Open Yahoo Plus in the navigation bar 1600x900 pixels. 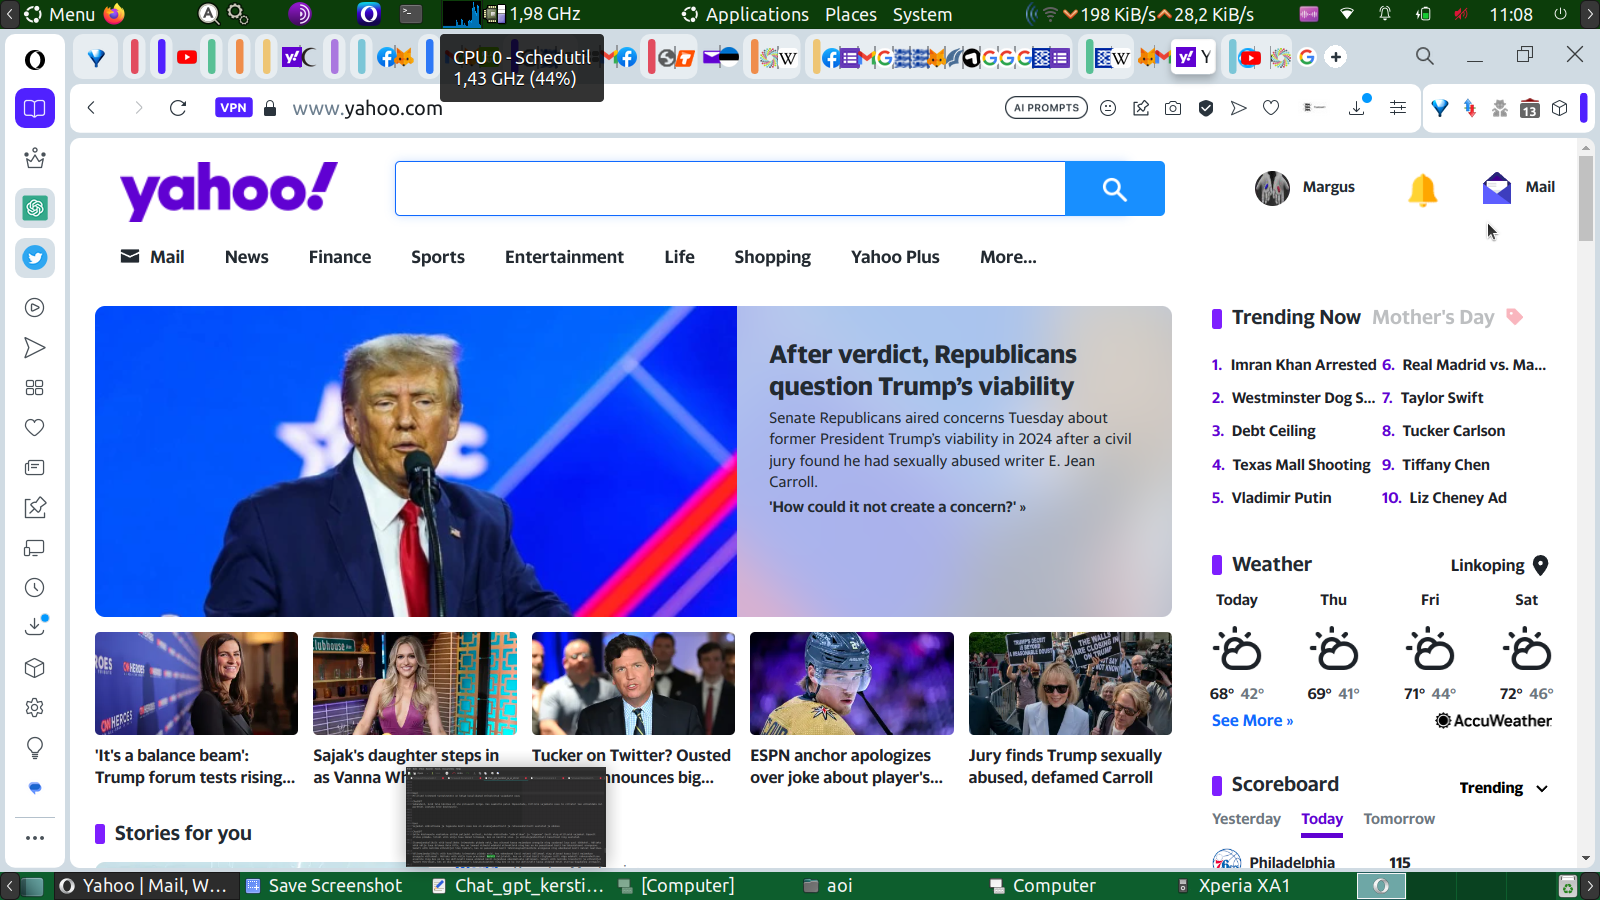895,257
